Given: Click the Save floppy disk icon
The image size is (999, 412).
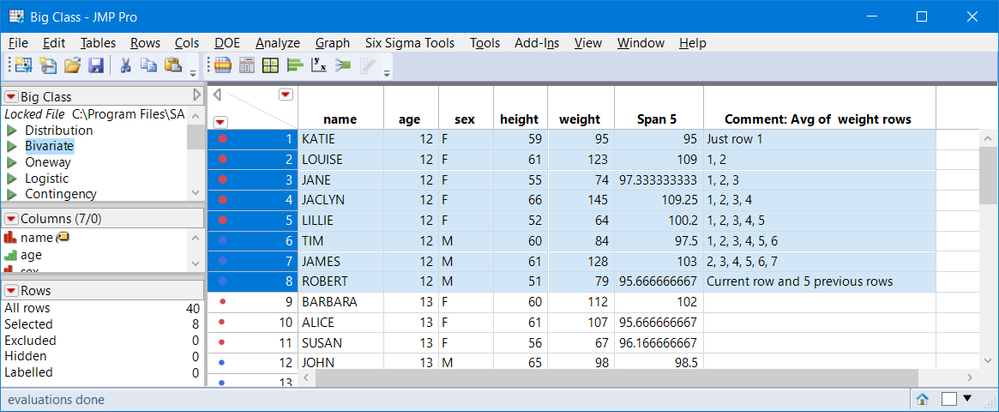Looking at the screenshot, I should tap(96, 66).
